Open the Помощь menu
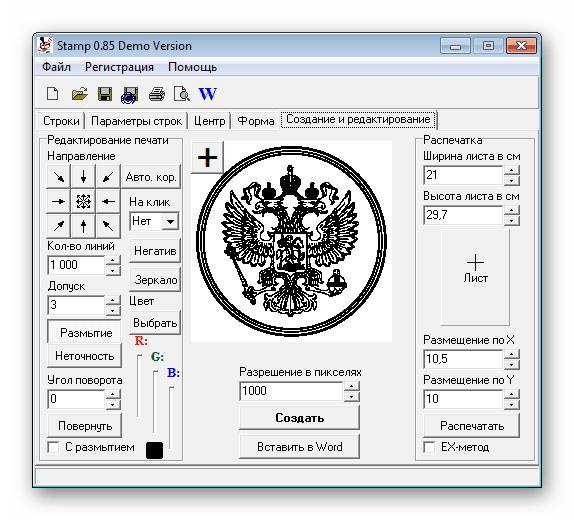574x520 pixels. coord(193,67)
